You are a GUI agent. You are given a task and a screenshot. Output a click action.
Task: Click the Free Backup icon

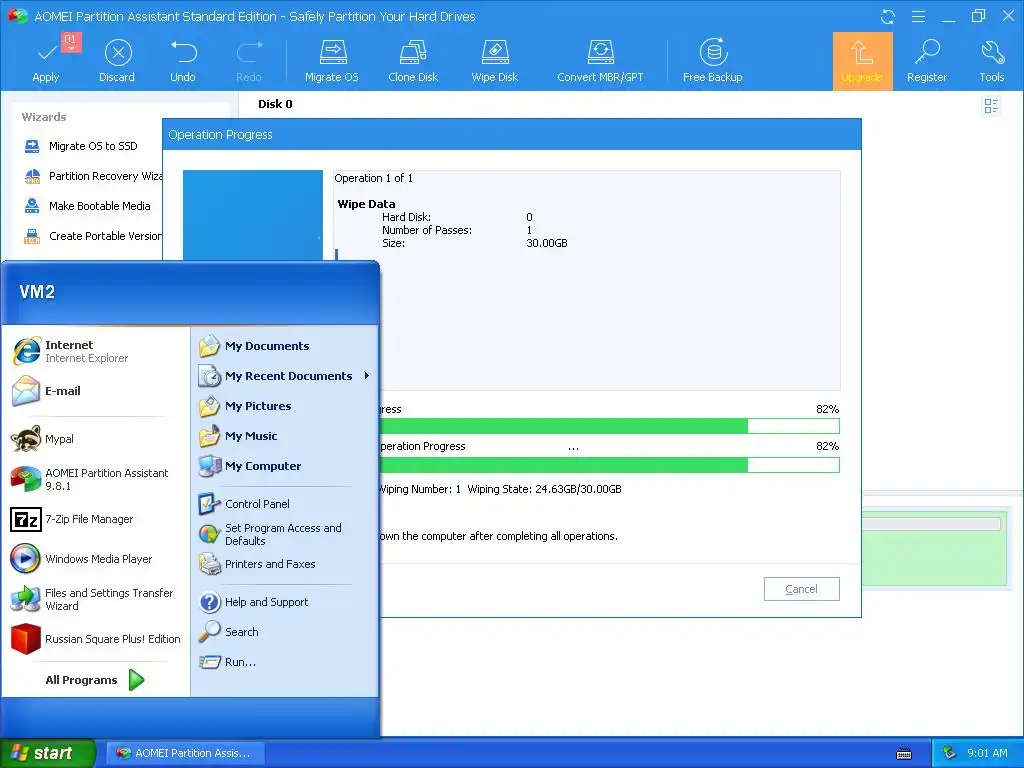point(713,52)
